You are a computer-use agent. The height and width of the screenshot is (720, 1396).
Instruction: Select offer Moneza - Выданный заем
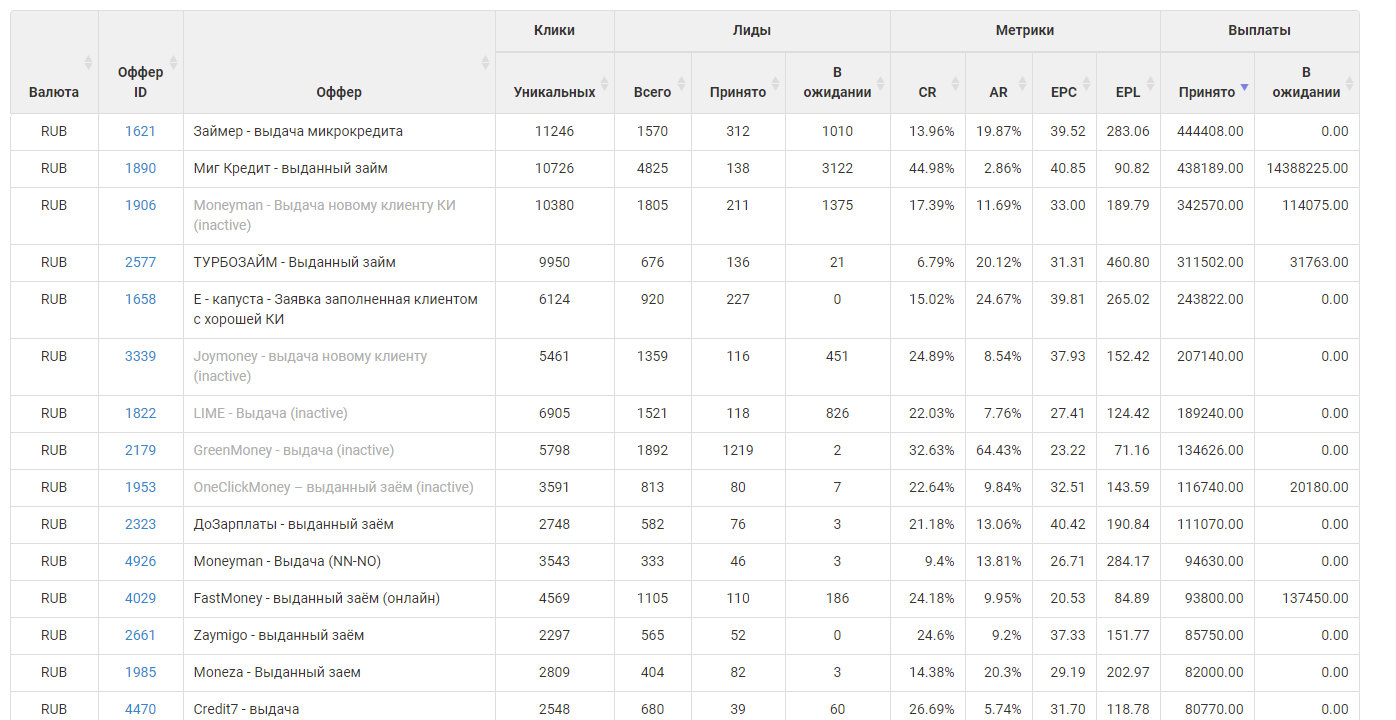pos(277,672)
